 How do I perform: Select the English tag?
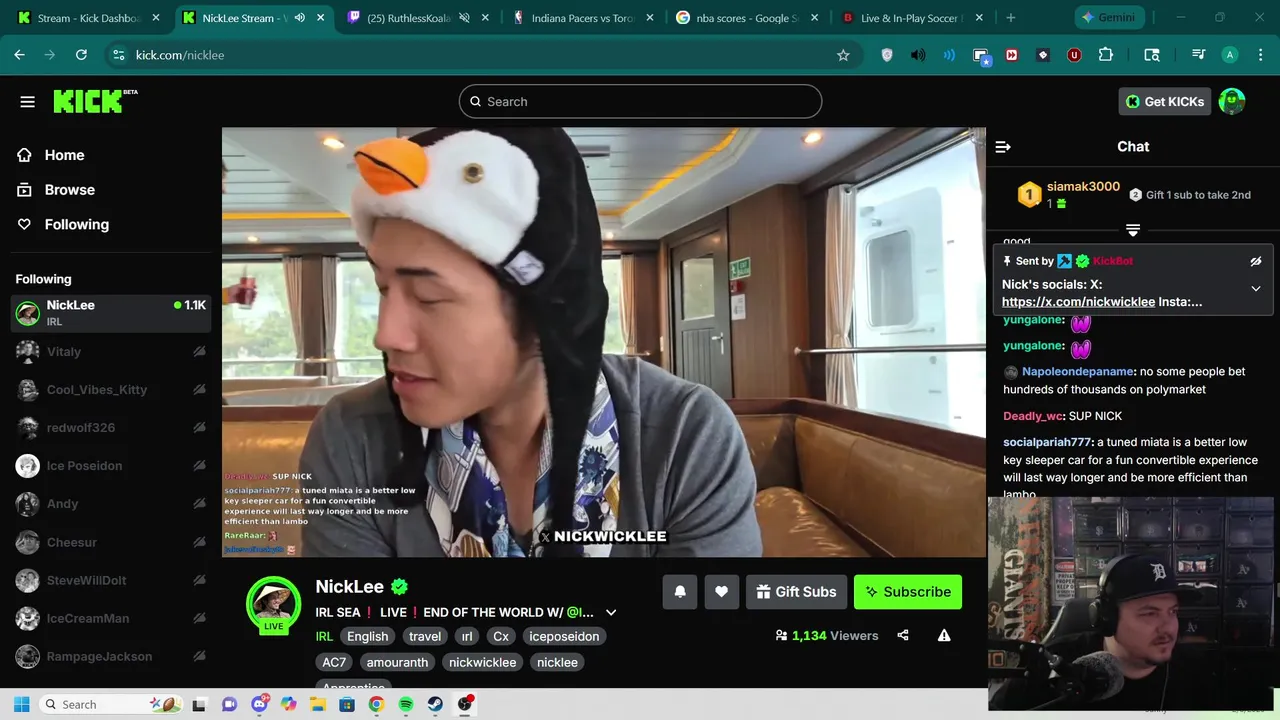click(x=368, y=636)
